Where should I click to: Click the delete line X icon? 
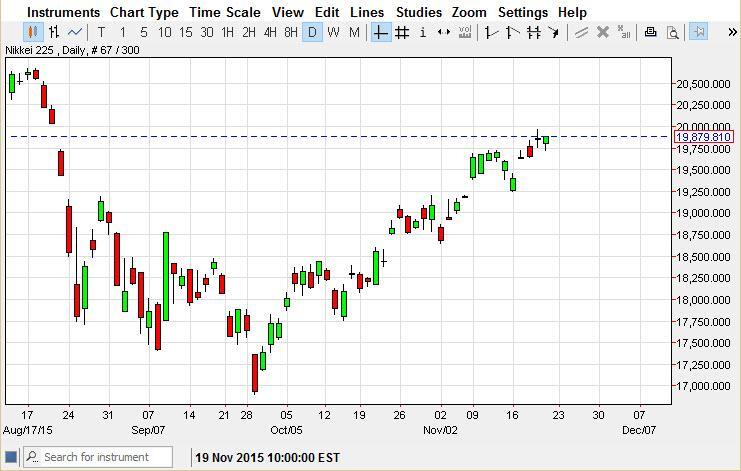tap(603, 32)
